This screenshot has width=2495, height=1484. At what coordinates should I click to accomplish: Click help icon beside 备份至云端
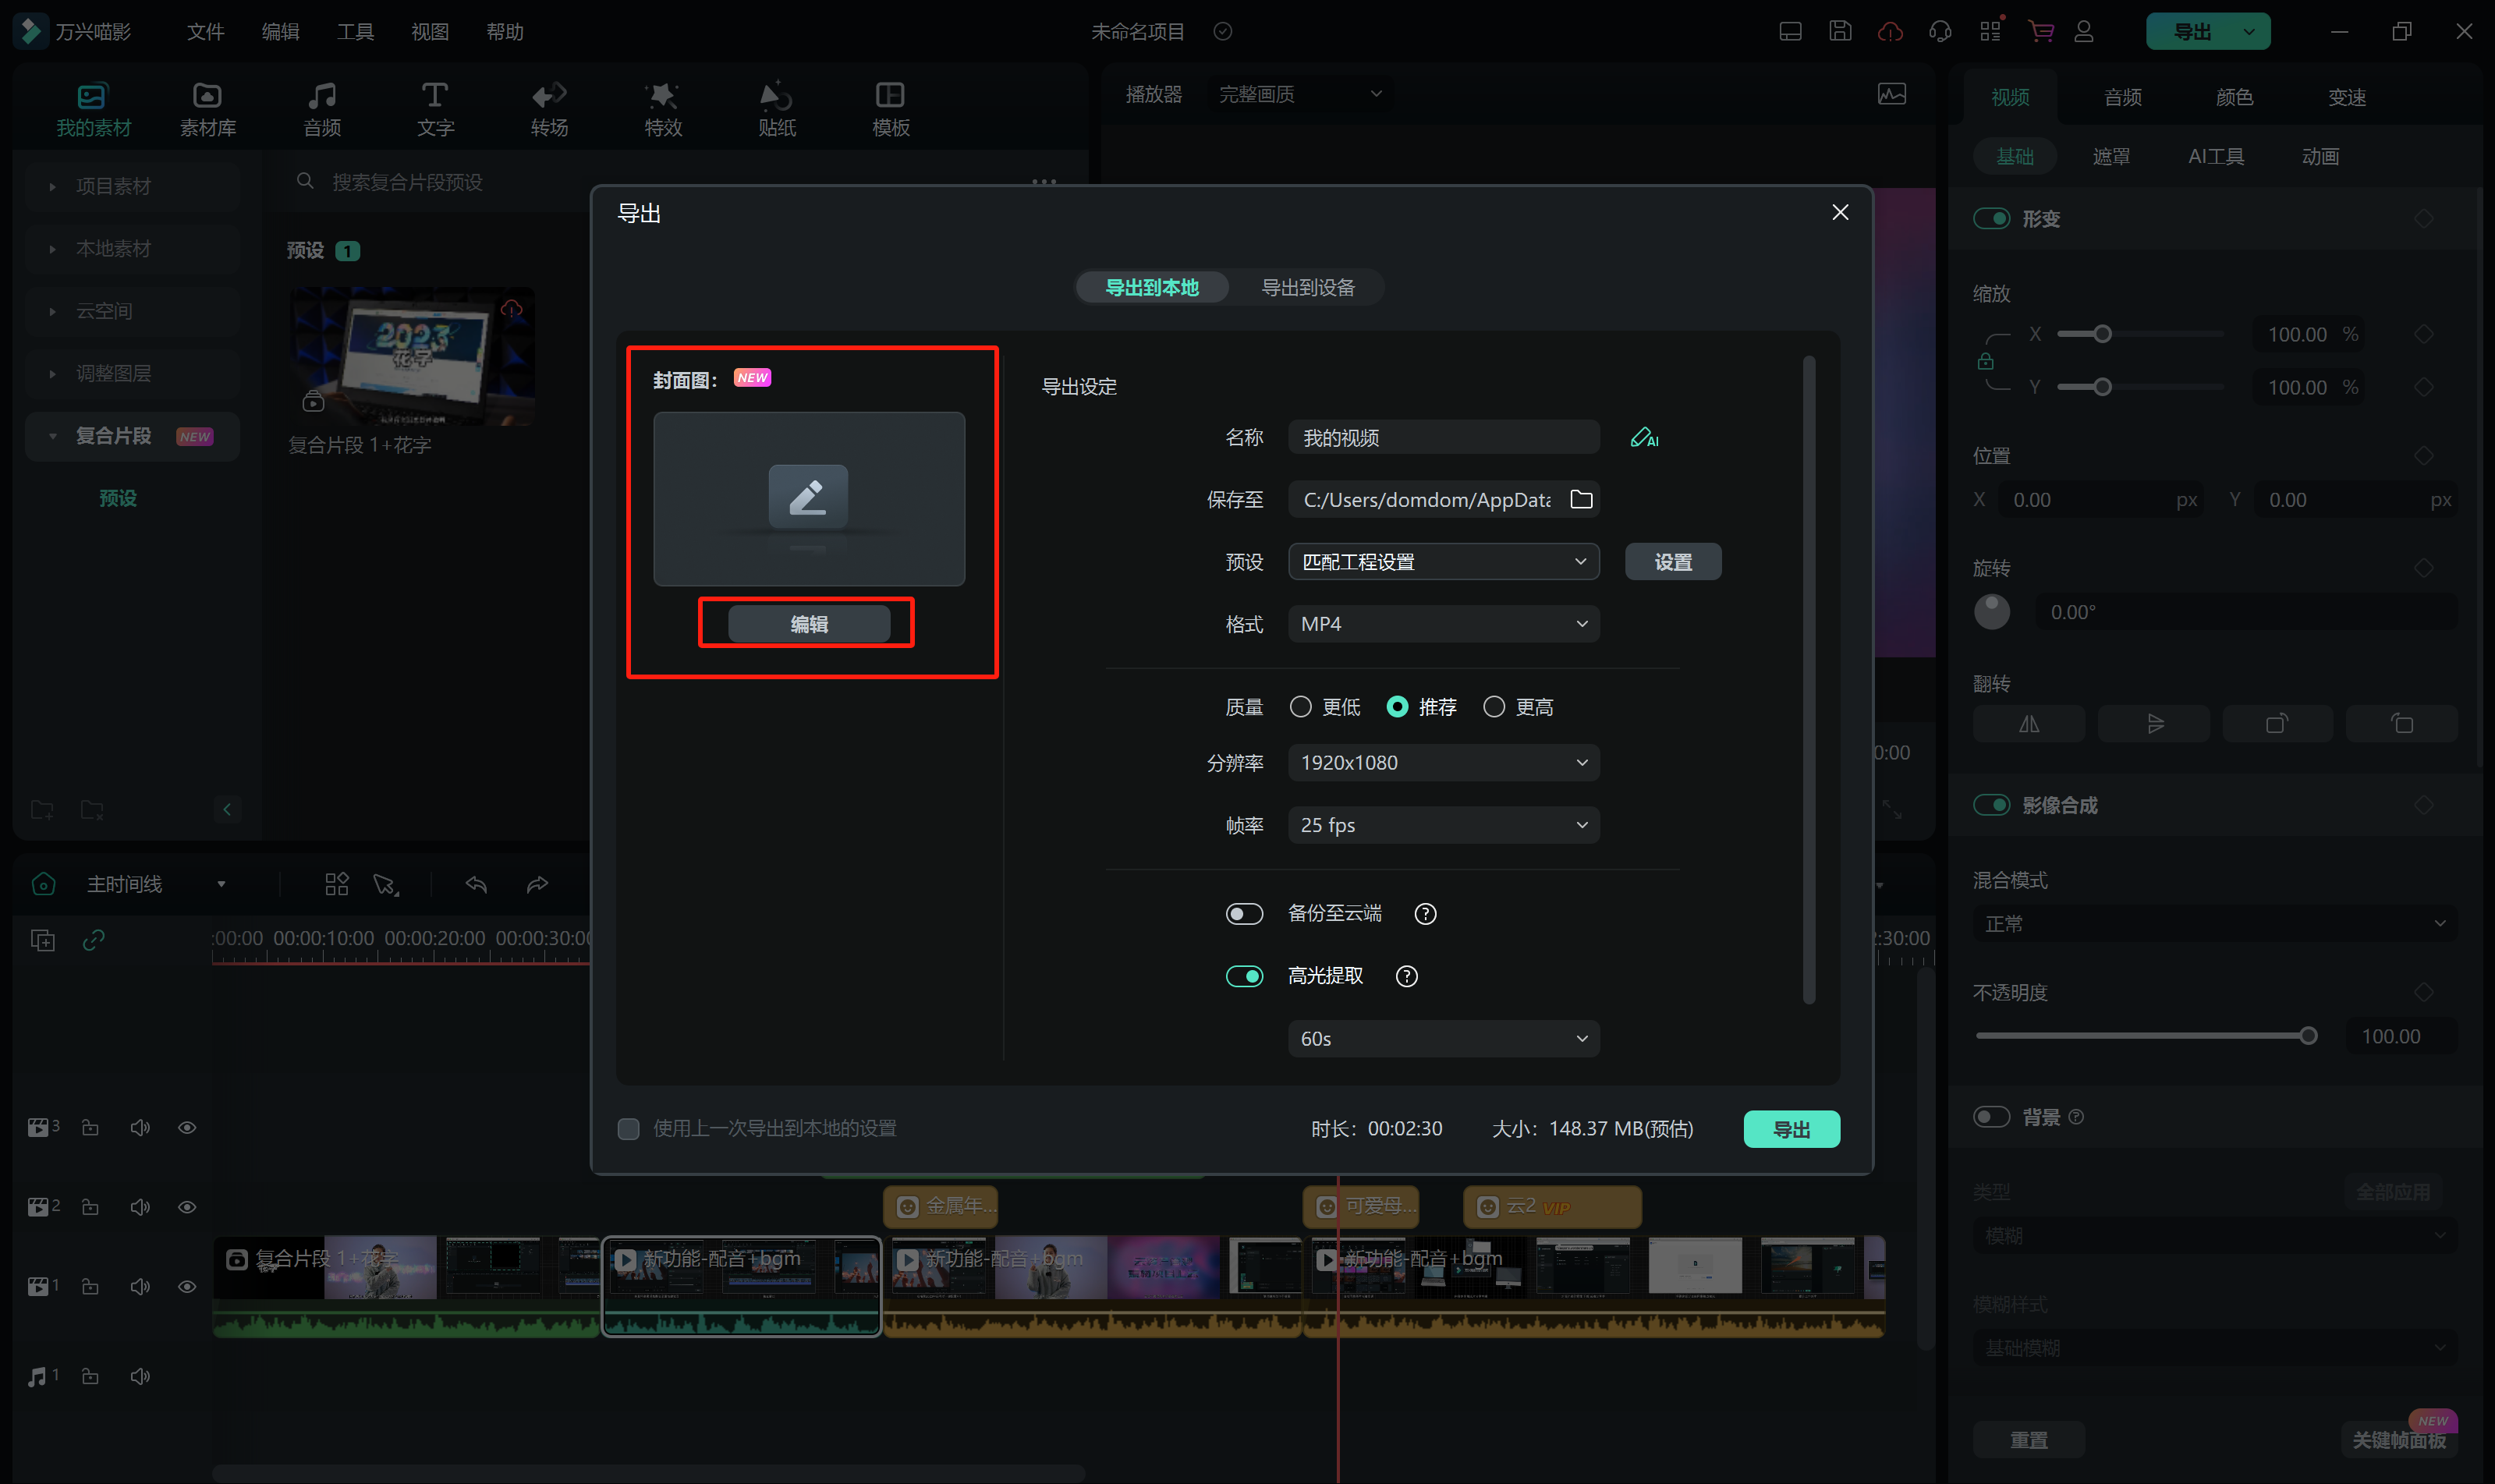pos(1425,913)
